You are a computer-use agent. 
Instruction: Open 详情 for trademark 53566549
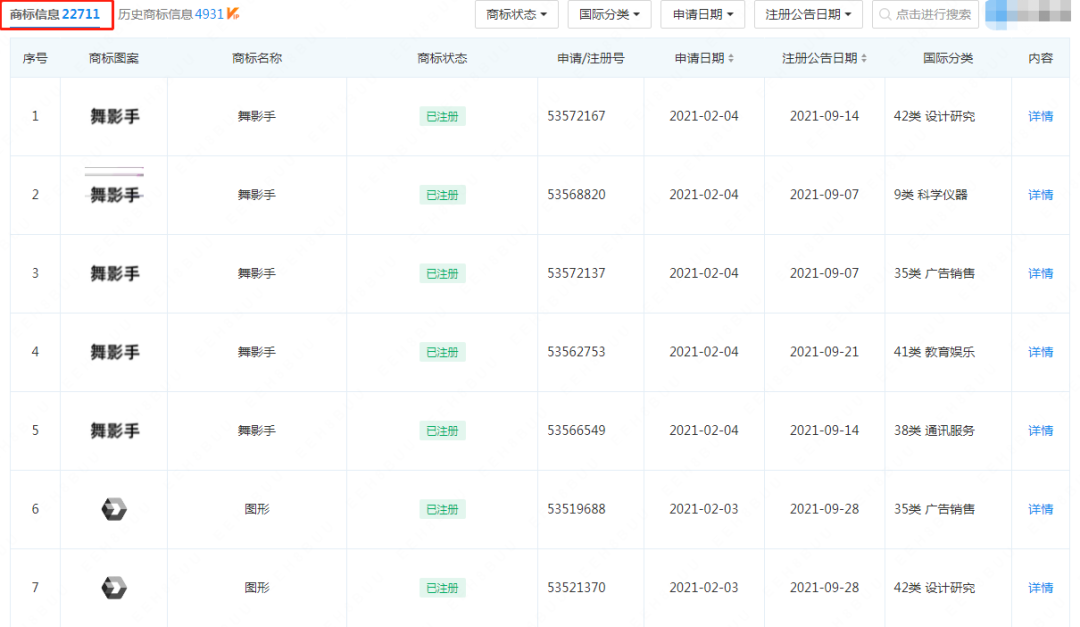[x=1040, y=431]
